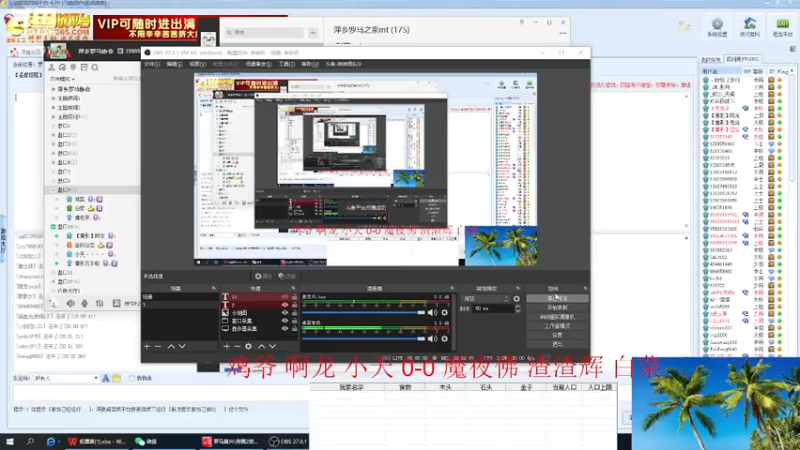
Task: Open source properties gear in Sources toolbar
Action: (248, 346)
